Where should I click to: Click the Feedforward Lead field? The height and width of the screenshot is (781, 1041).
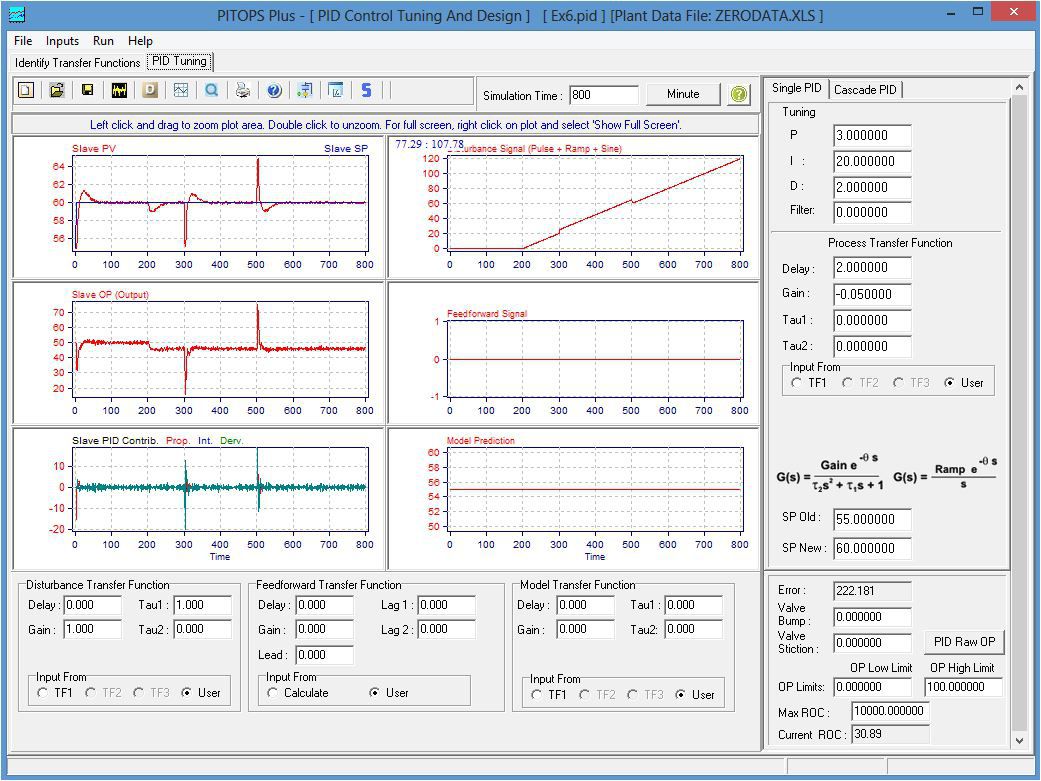[324, 655]
